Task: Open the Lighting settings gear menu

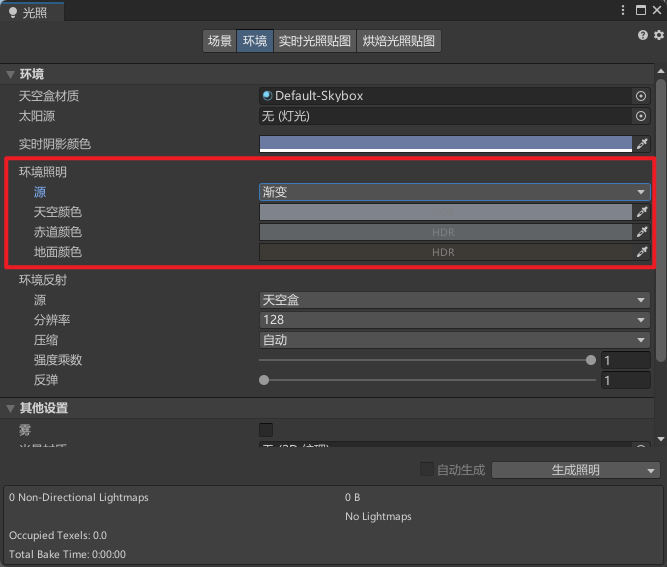Action: pyautogui.click(x=658, y=35)
